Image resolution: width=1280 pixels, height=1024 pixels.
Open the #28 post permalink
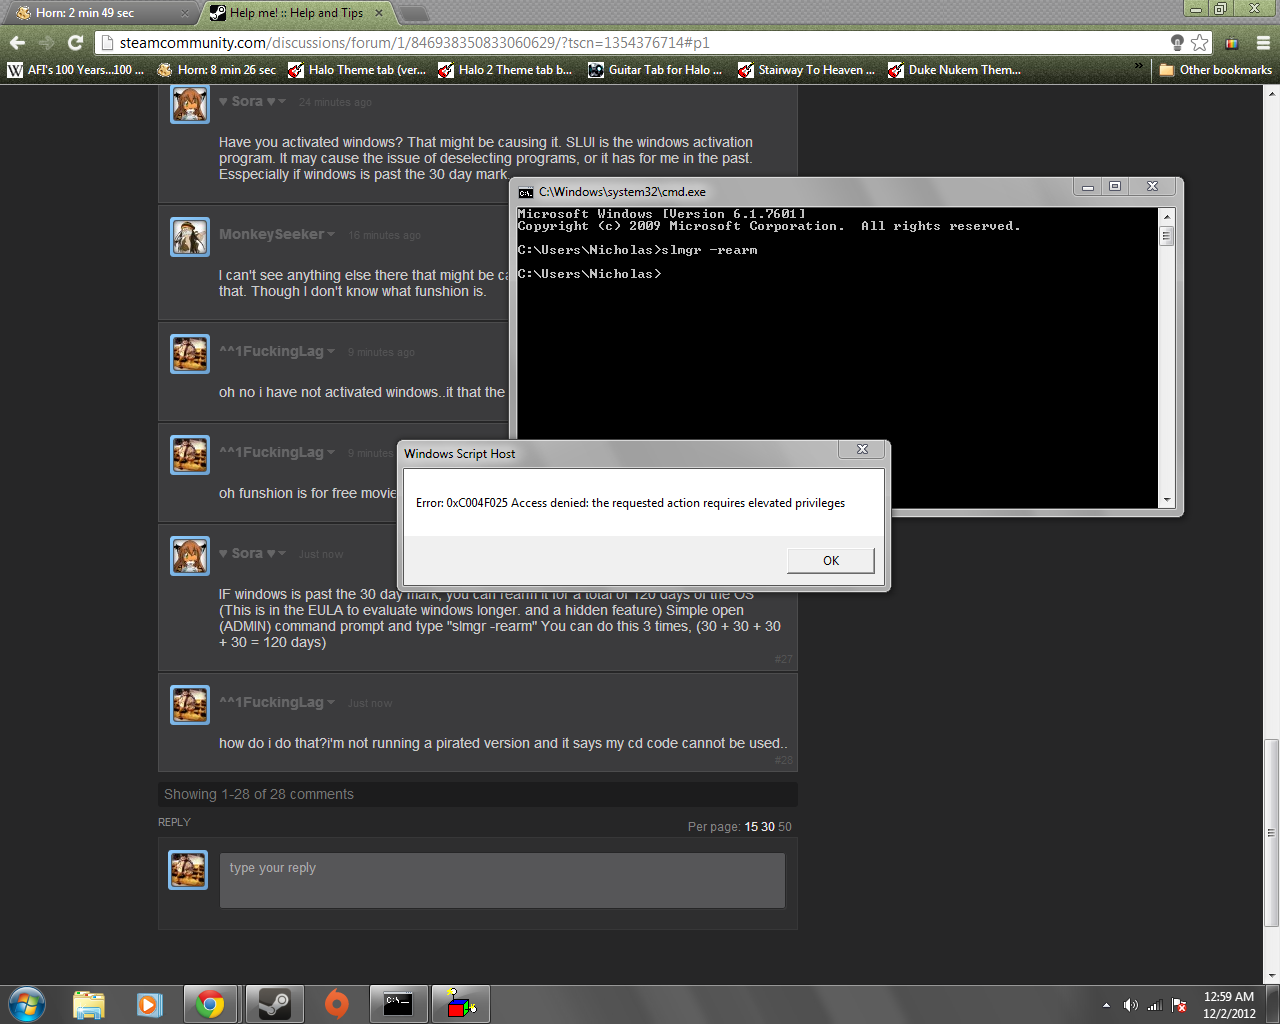tap(783, 760)
